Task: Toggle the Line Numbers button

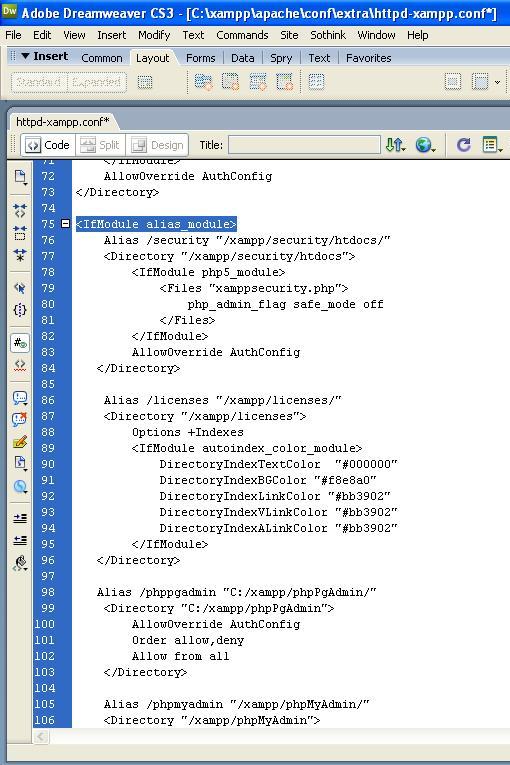Action: (x=20, y=343)
